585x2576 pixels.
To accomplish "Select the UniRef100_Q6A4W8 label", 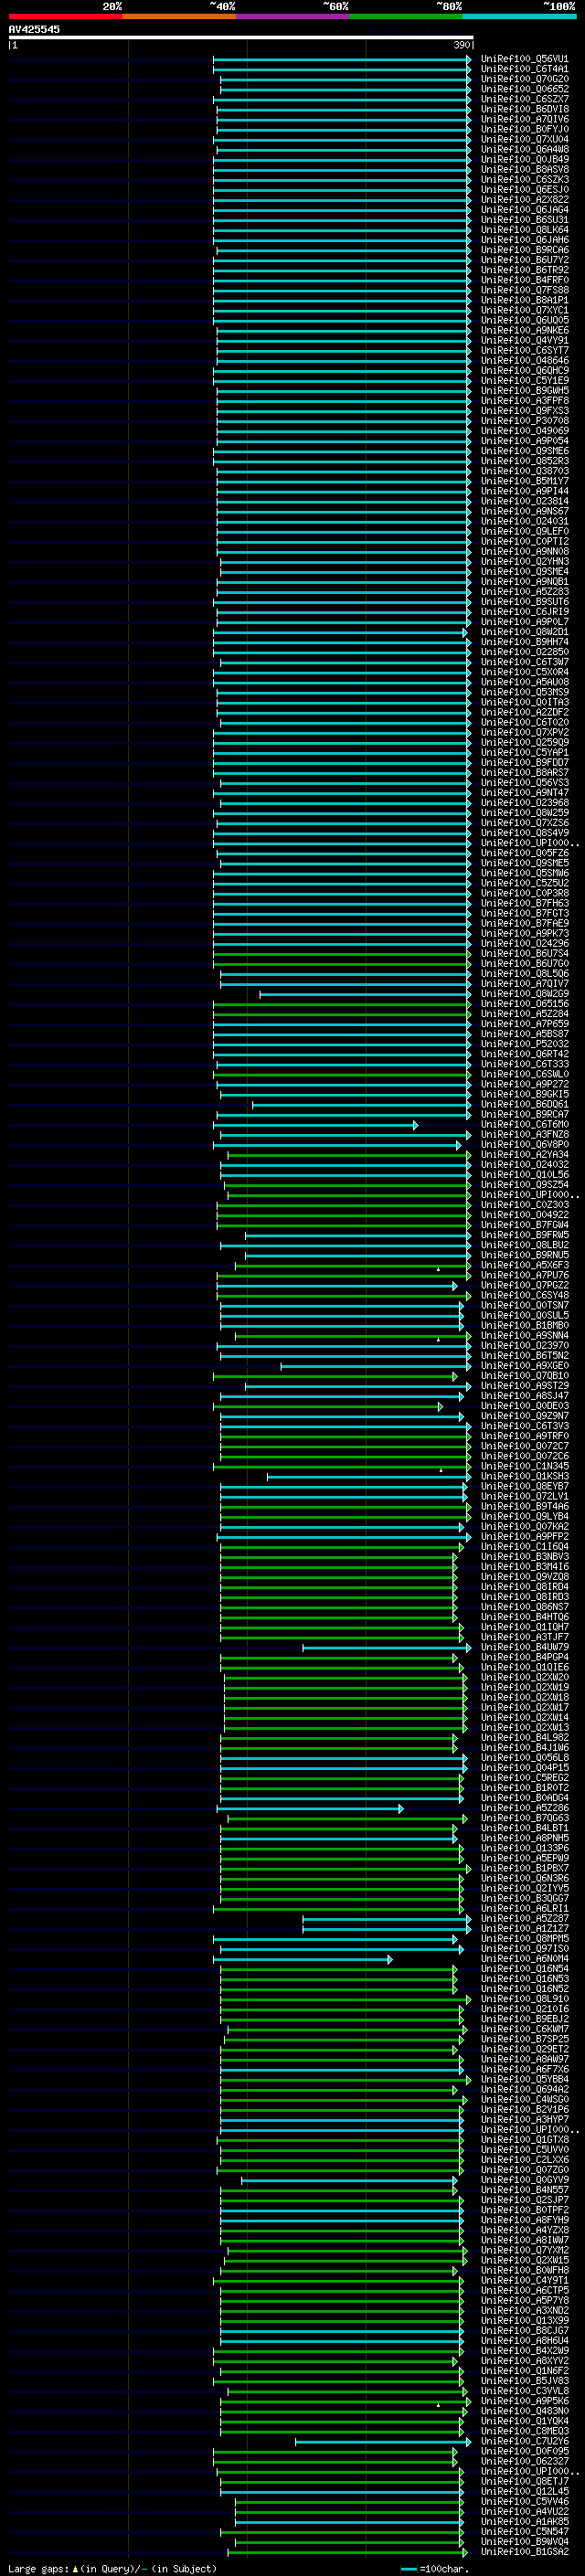I will [x=525, y=149].
